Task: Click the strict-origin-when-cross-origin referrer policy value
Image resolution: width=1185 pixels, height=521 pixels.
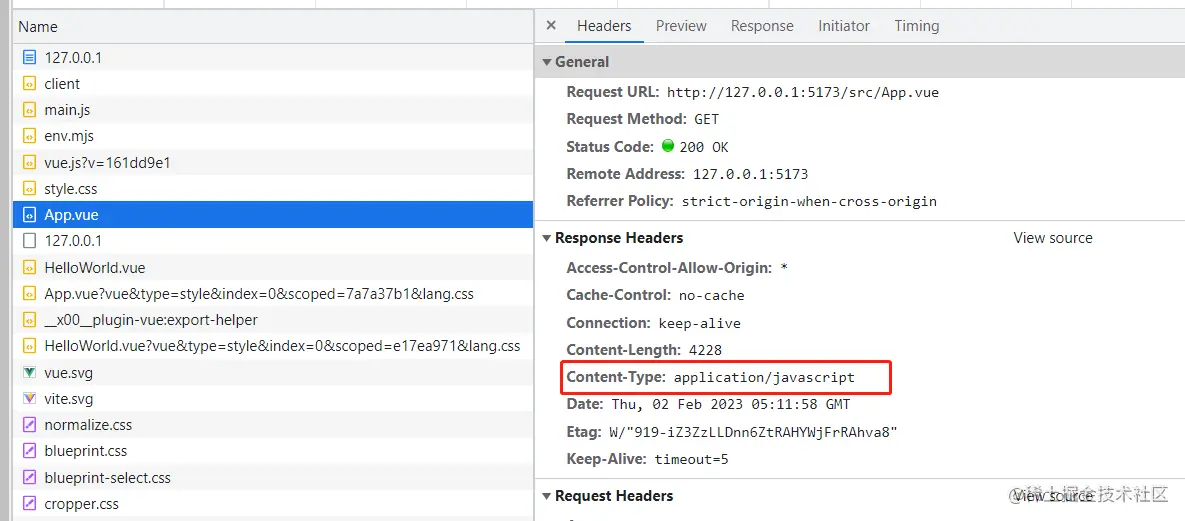Action: (x=809, y=202)
